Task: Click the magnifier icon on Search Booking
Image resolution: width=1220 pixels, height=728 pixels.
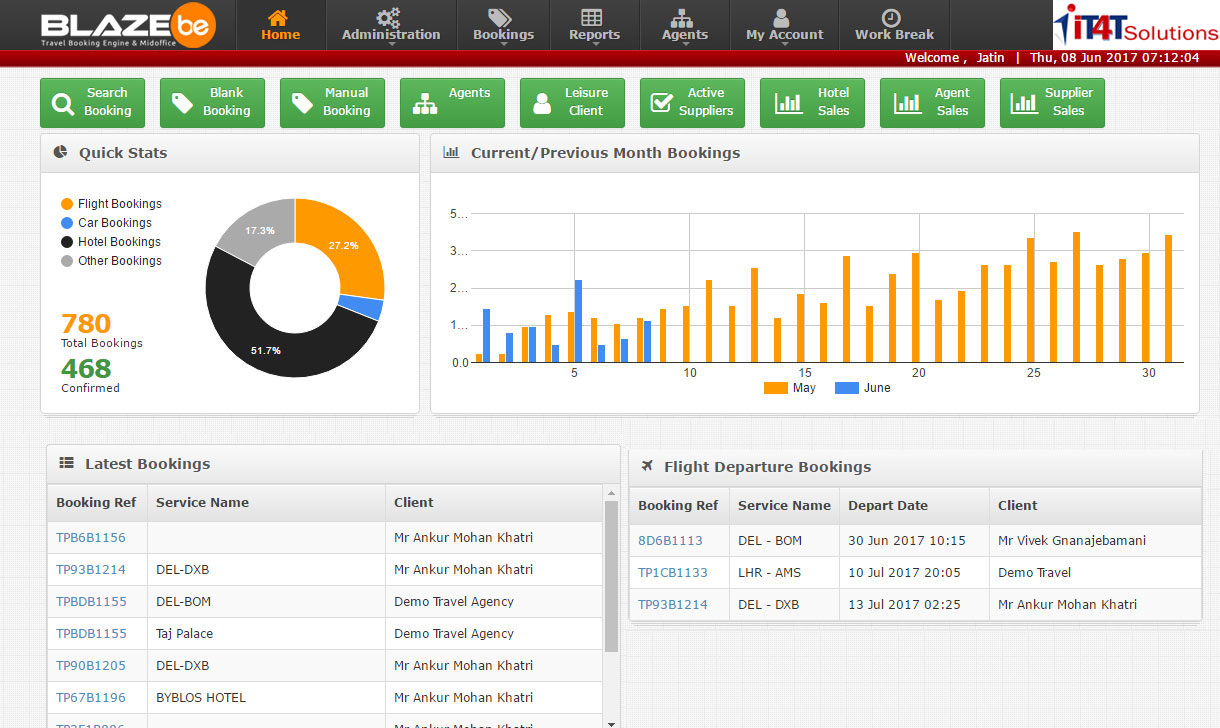Action: point(63,103)
